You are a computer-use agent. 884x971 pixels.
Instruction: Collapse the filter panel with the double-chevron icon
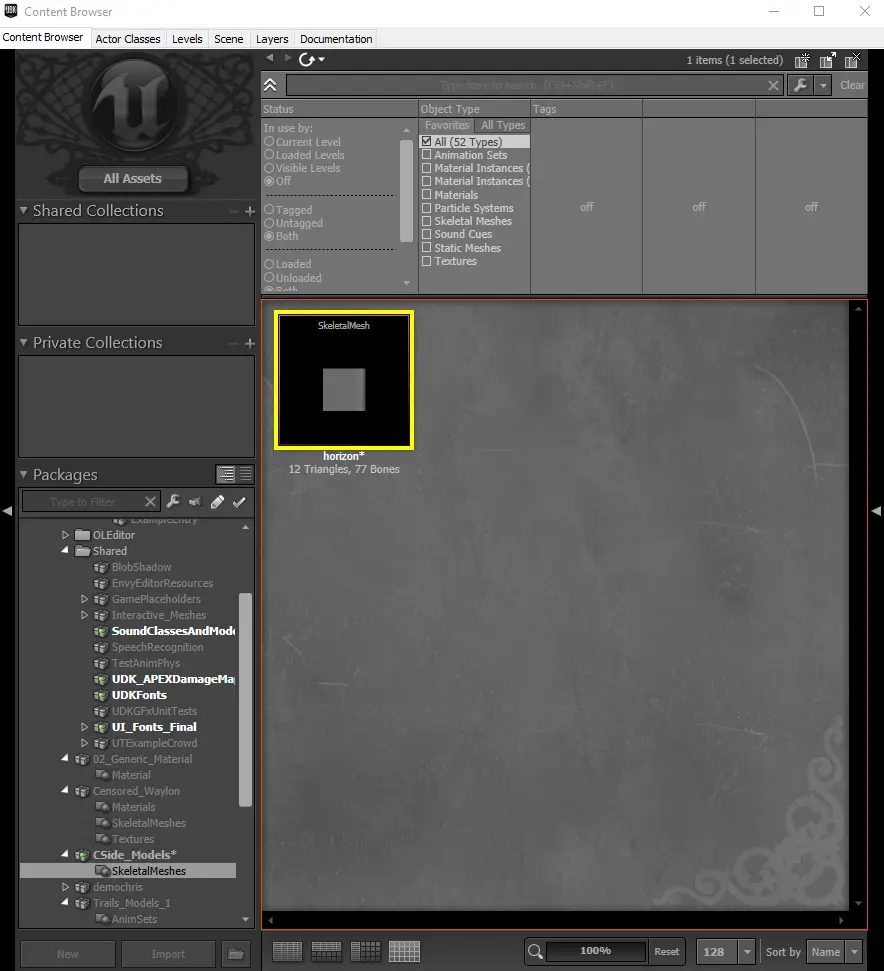271,85
